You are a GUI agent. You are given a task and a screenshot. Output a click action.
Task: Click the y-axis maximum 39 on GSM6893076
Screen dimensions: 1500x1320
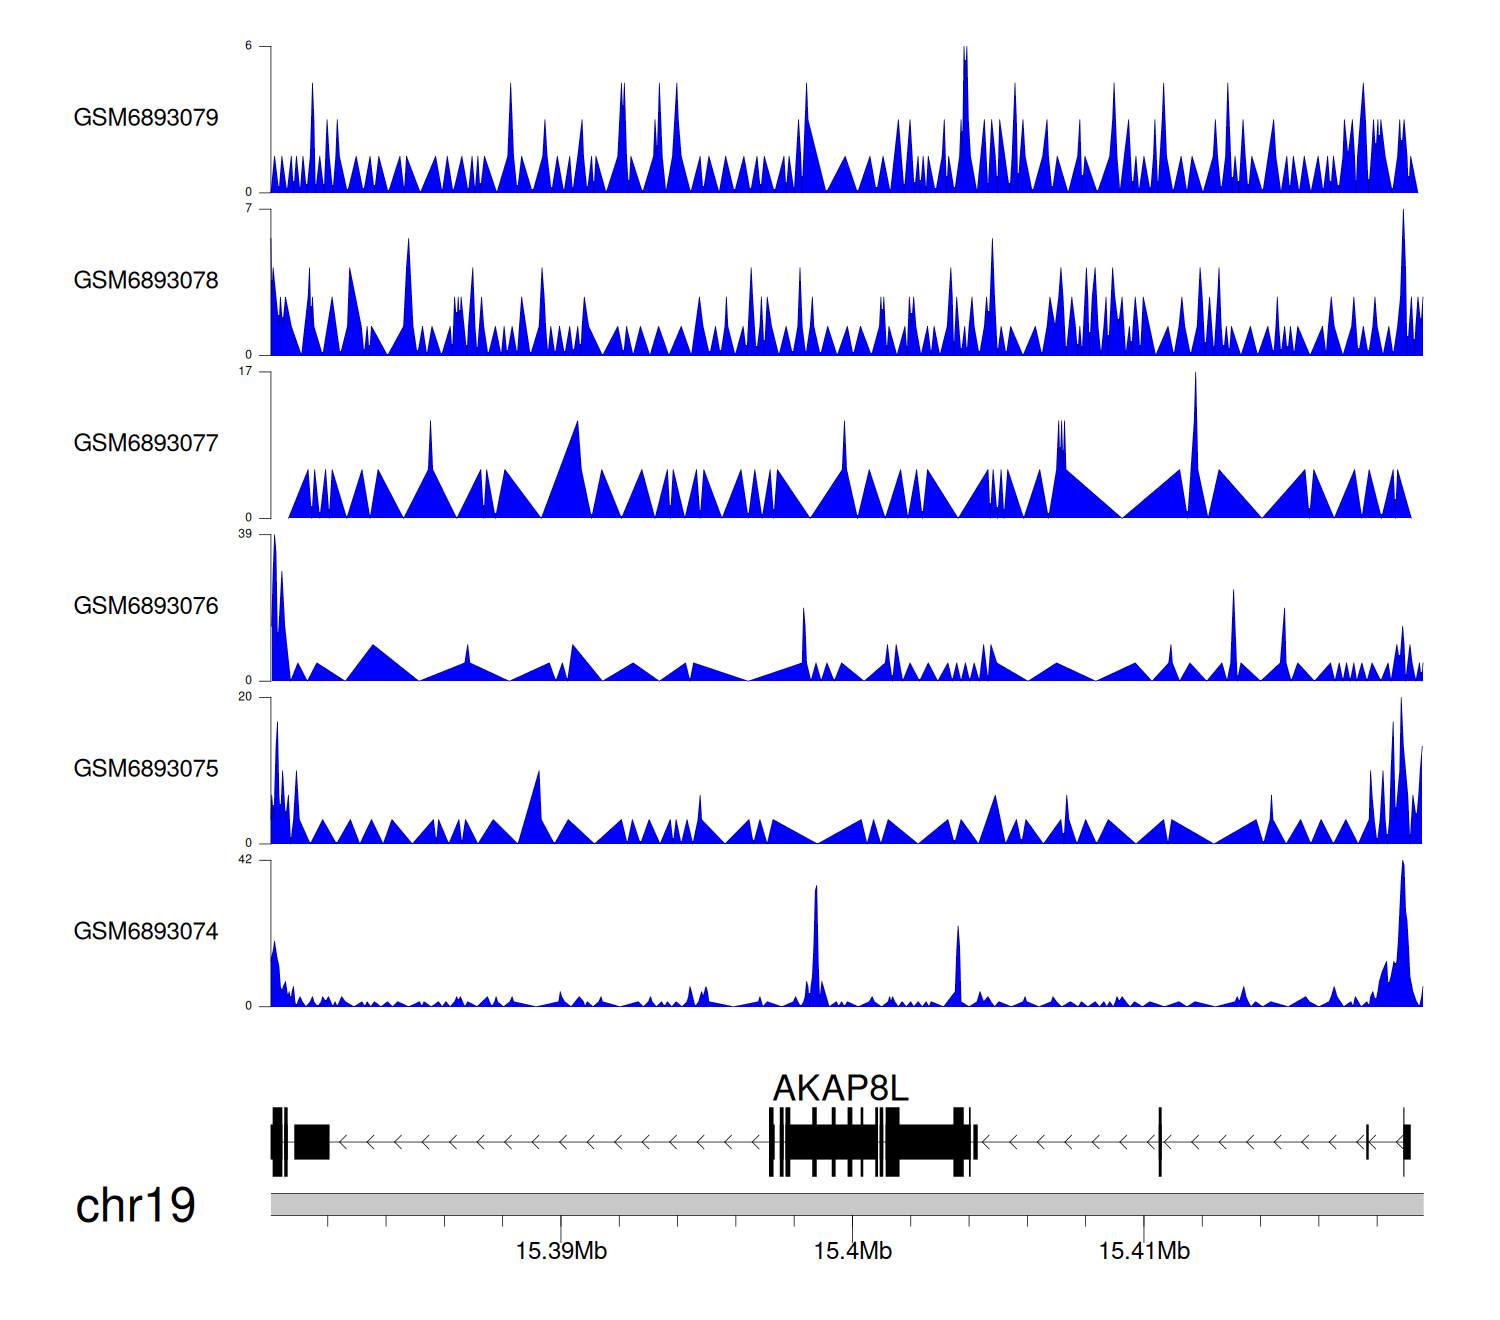tap(245, 534)
